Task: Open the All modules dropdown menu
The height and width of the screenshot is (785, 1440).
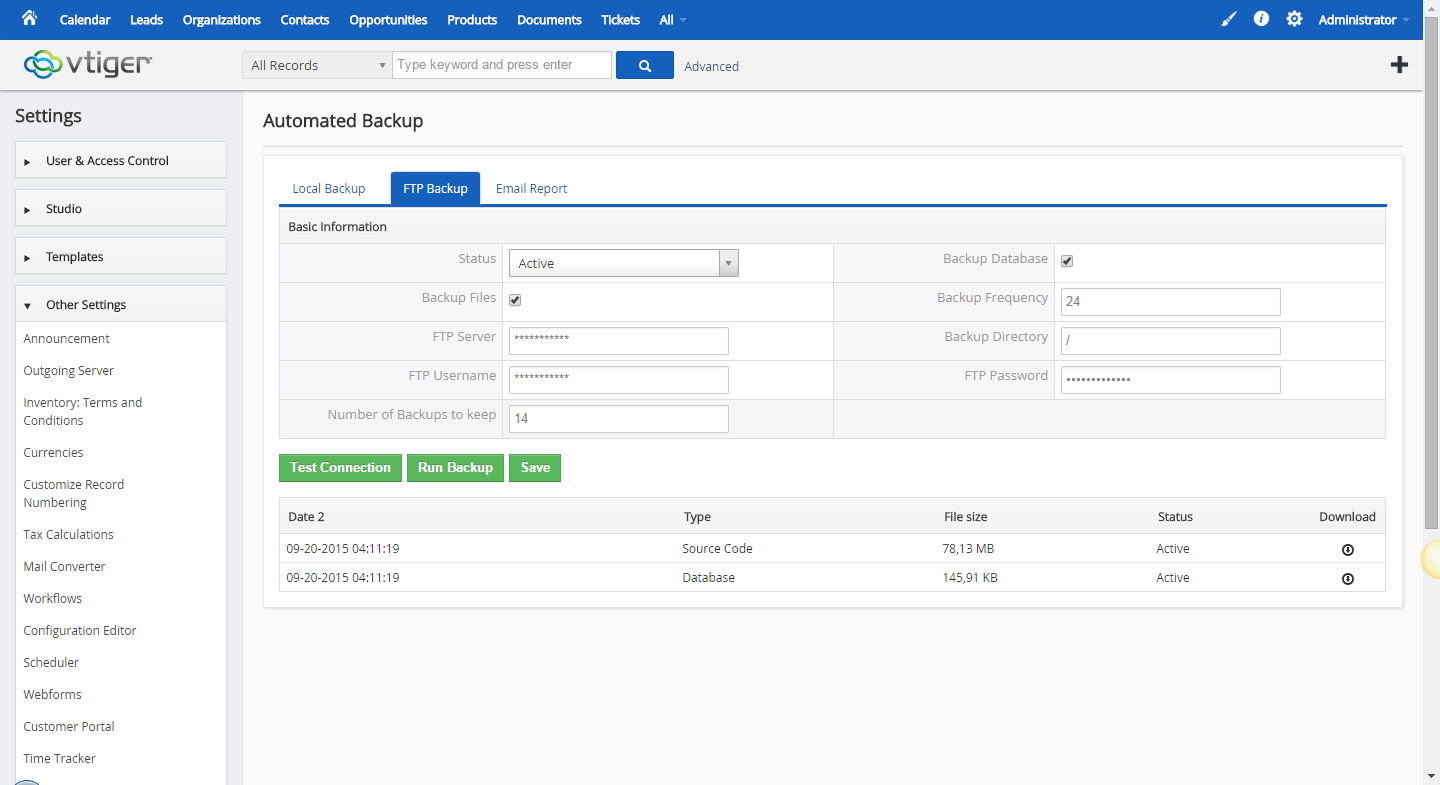Action: coord(673,20)
